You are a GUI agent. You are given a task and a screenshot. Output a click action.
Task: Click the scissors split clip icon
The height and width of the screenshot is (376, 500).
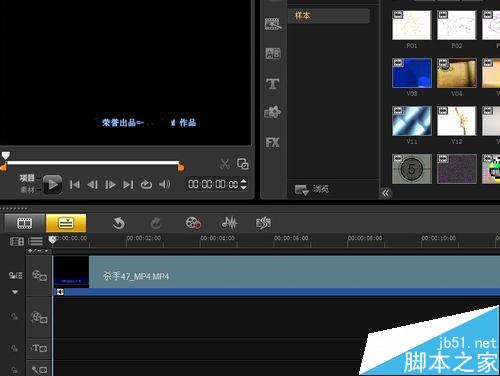pos(225,164)
